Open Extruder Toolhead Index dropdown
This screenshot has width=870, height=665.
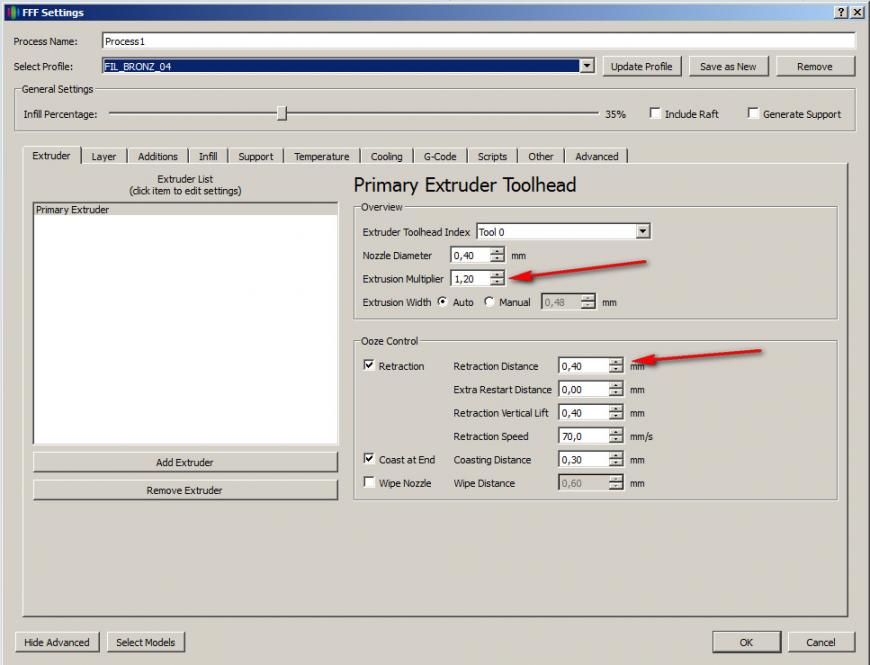coord(643,231)
